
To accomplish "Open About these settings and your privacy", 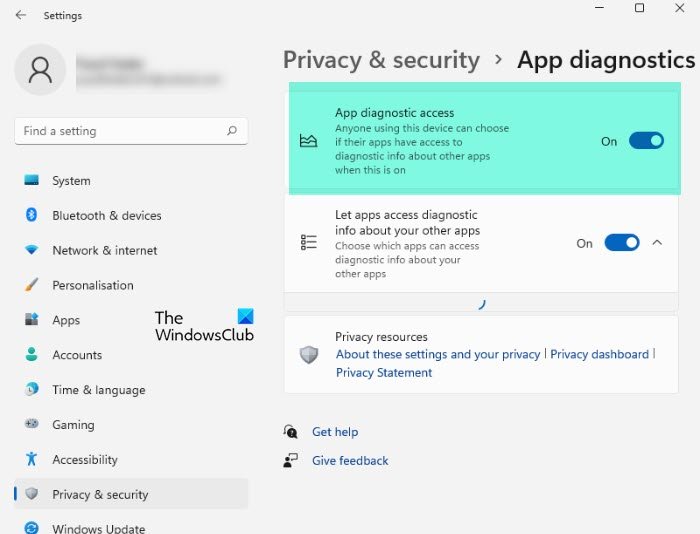I will point(438,354).
